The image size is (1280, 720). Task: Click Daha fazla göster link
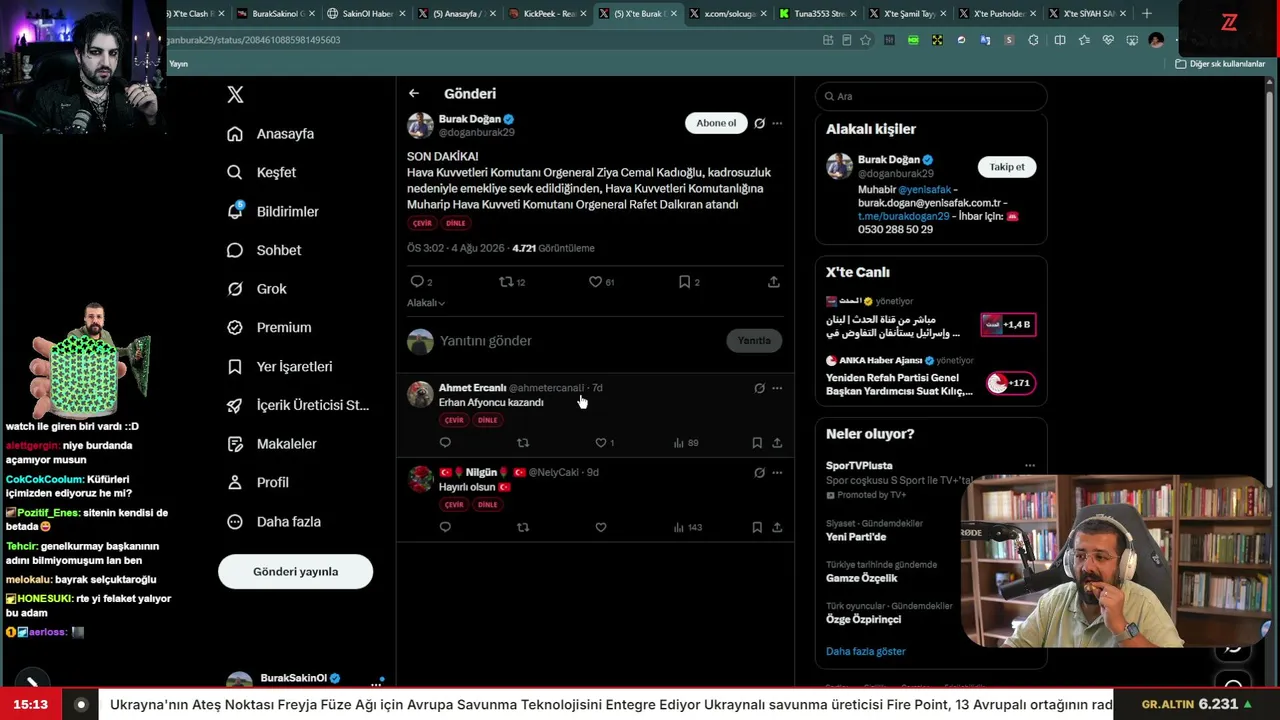coord(866,651)
